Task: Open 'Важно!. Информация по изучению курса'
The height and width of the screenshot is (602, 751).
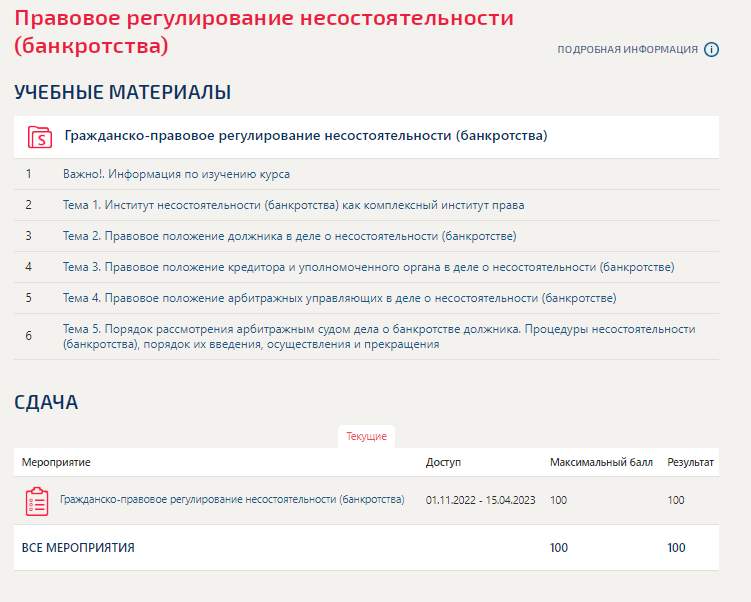Action: [x=176, y=174]
